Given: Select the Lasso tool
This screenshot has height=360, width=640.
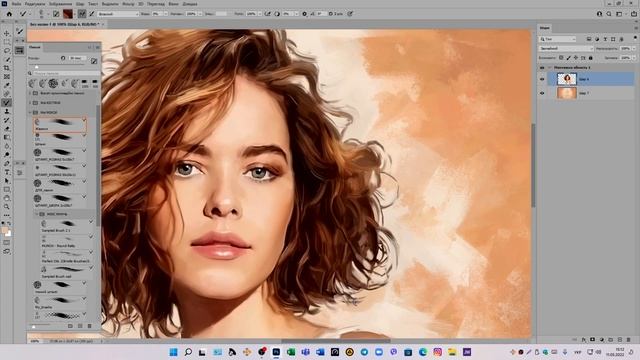Looking at the screenshot, I should pos(7,51).
